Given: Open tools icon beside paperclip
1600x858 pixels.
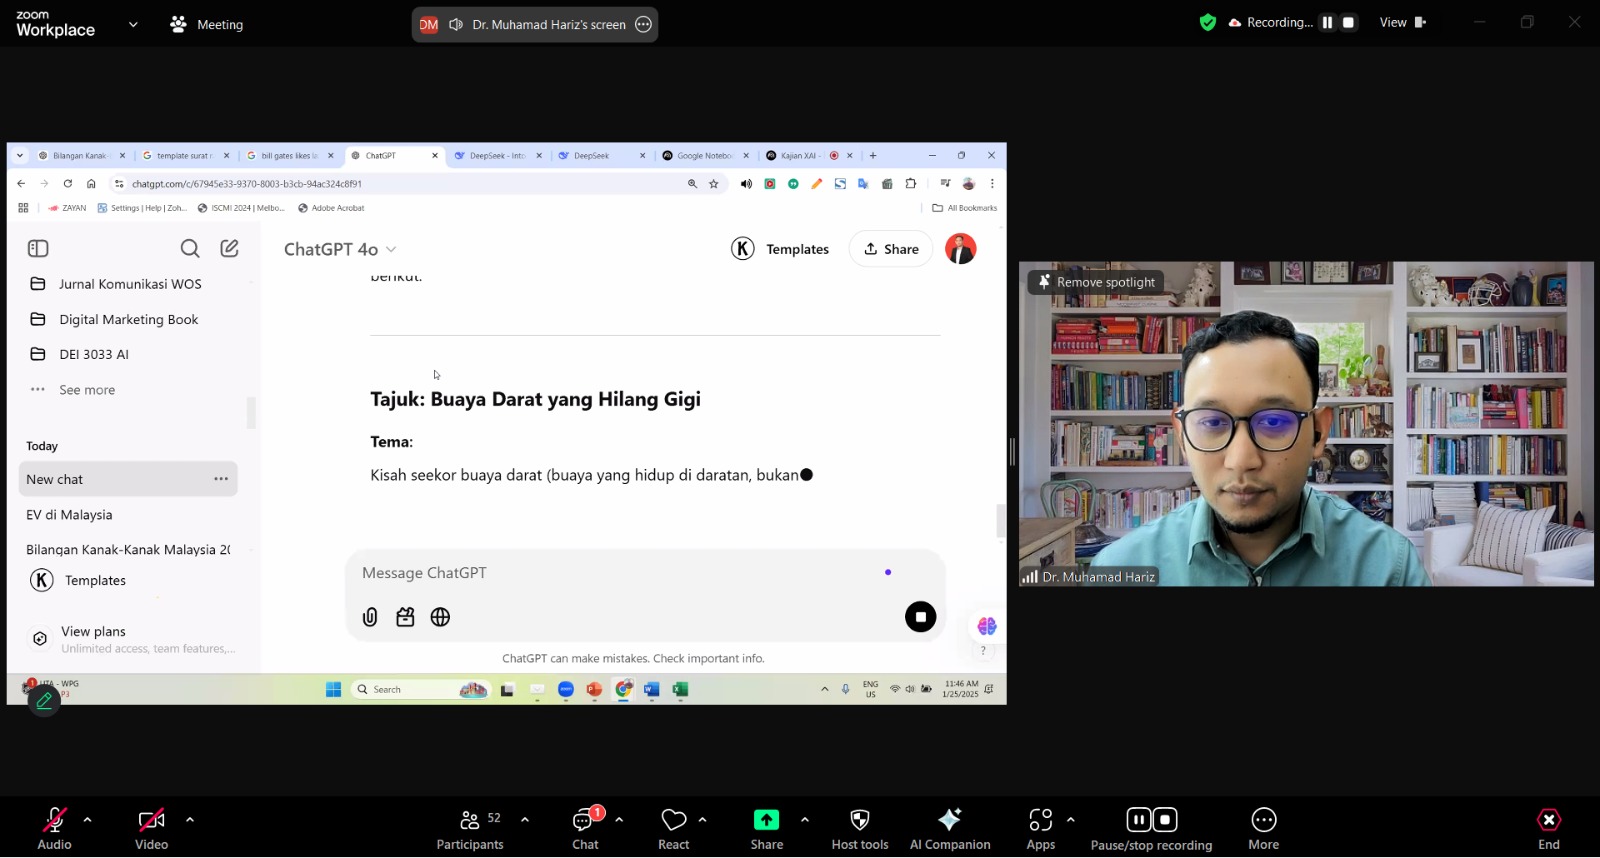Looking at the screenshot, I should click(405, 617).
